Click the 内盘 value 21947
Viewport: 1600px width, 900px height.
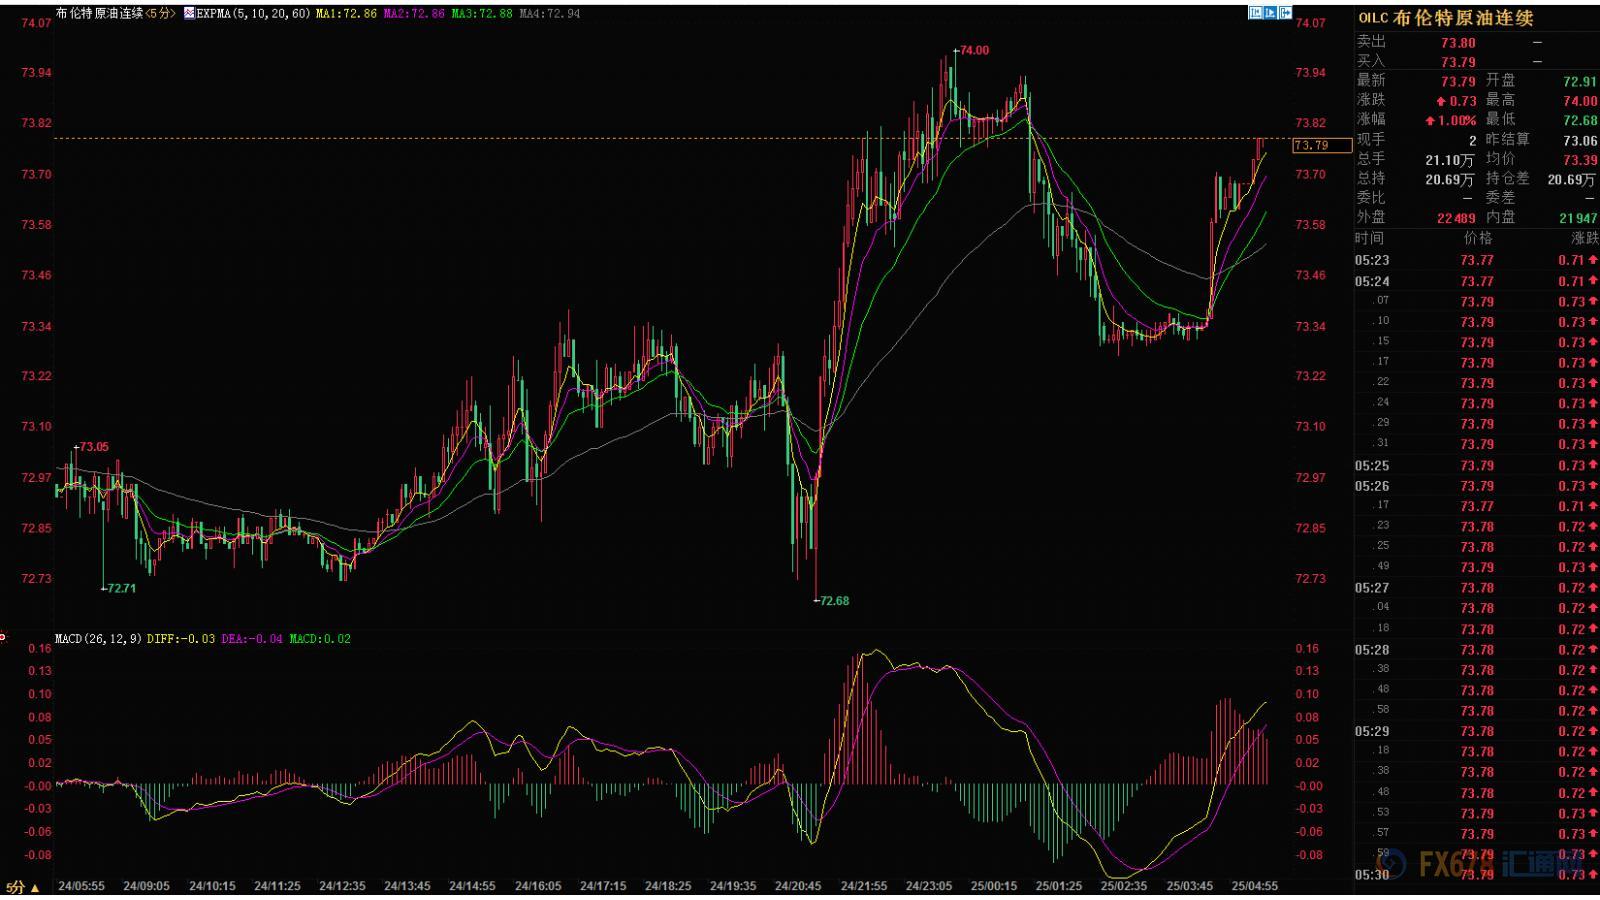1578,218
